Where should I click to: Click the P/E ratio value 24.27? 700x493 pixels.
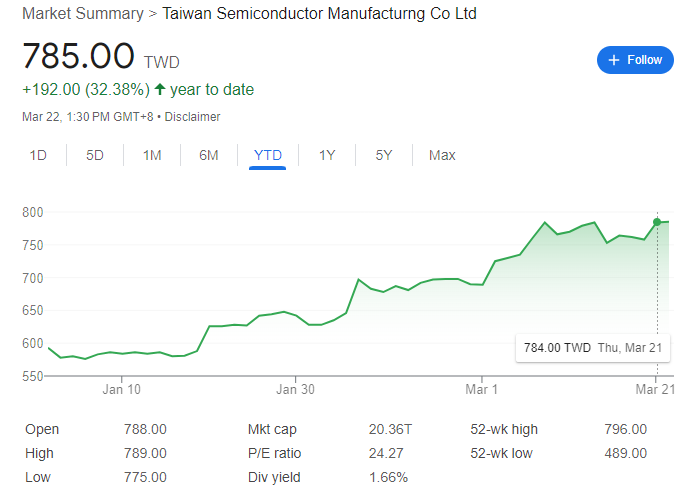tap(386, 453)
